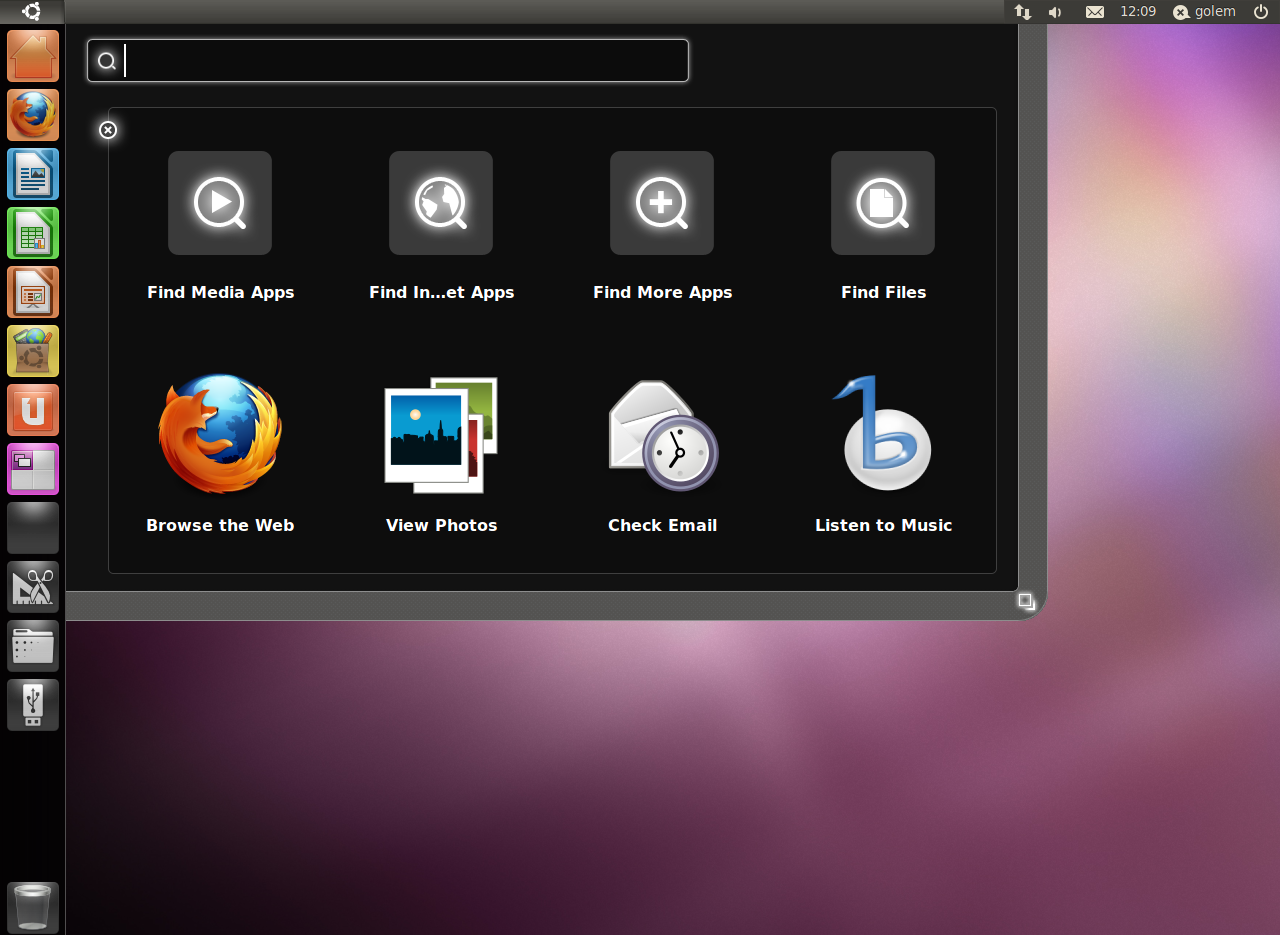This screenshot has height=935, width=1280.
Task: Click the Browse the Web shortcut
Action: click(x=220, y=435)
